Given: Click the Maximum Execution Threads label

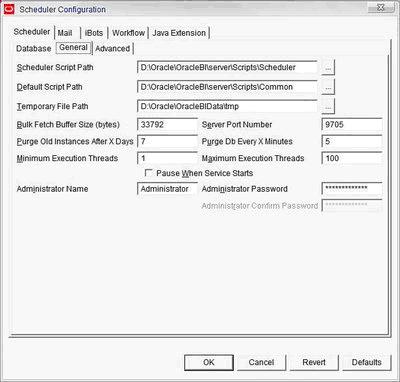Looking at the screenshot, I should pos(253,158).
